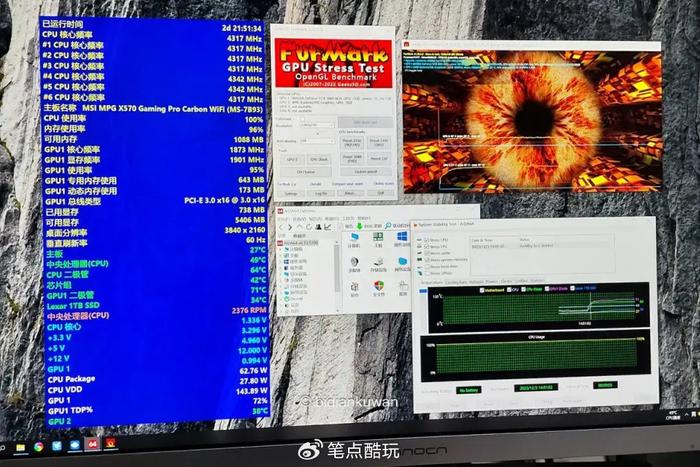Switch to AIDA64 via its red 64 taskbar icon
Screen dimensions: 700x467
pyautogui.click(x=92, y=444)
